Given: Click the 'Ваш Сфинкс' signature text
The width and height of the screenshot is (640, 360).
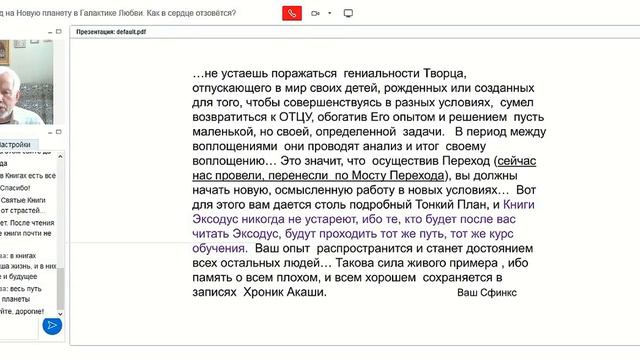Looking at the screenshot, I should 487,293.
